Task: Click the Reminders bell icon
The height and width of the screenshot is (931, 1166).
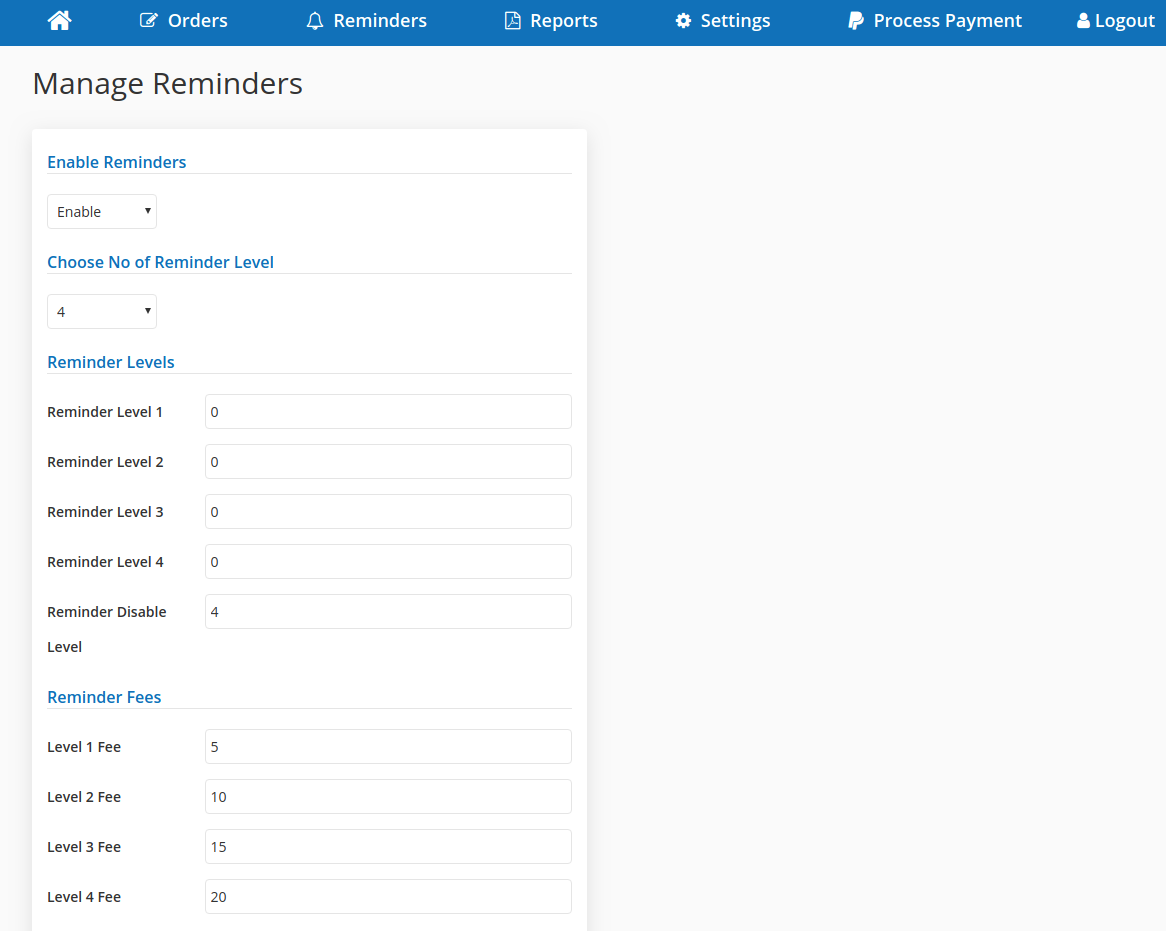Action: point(315,21)
